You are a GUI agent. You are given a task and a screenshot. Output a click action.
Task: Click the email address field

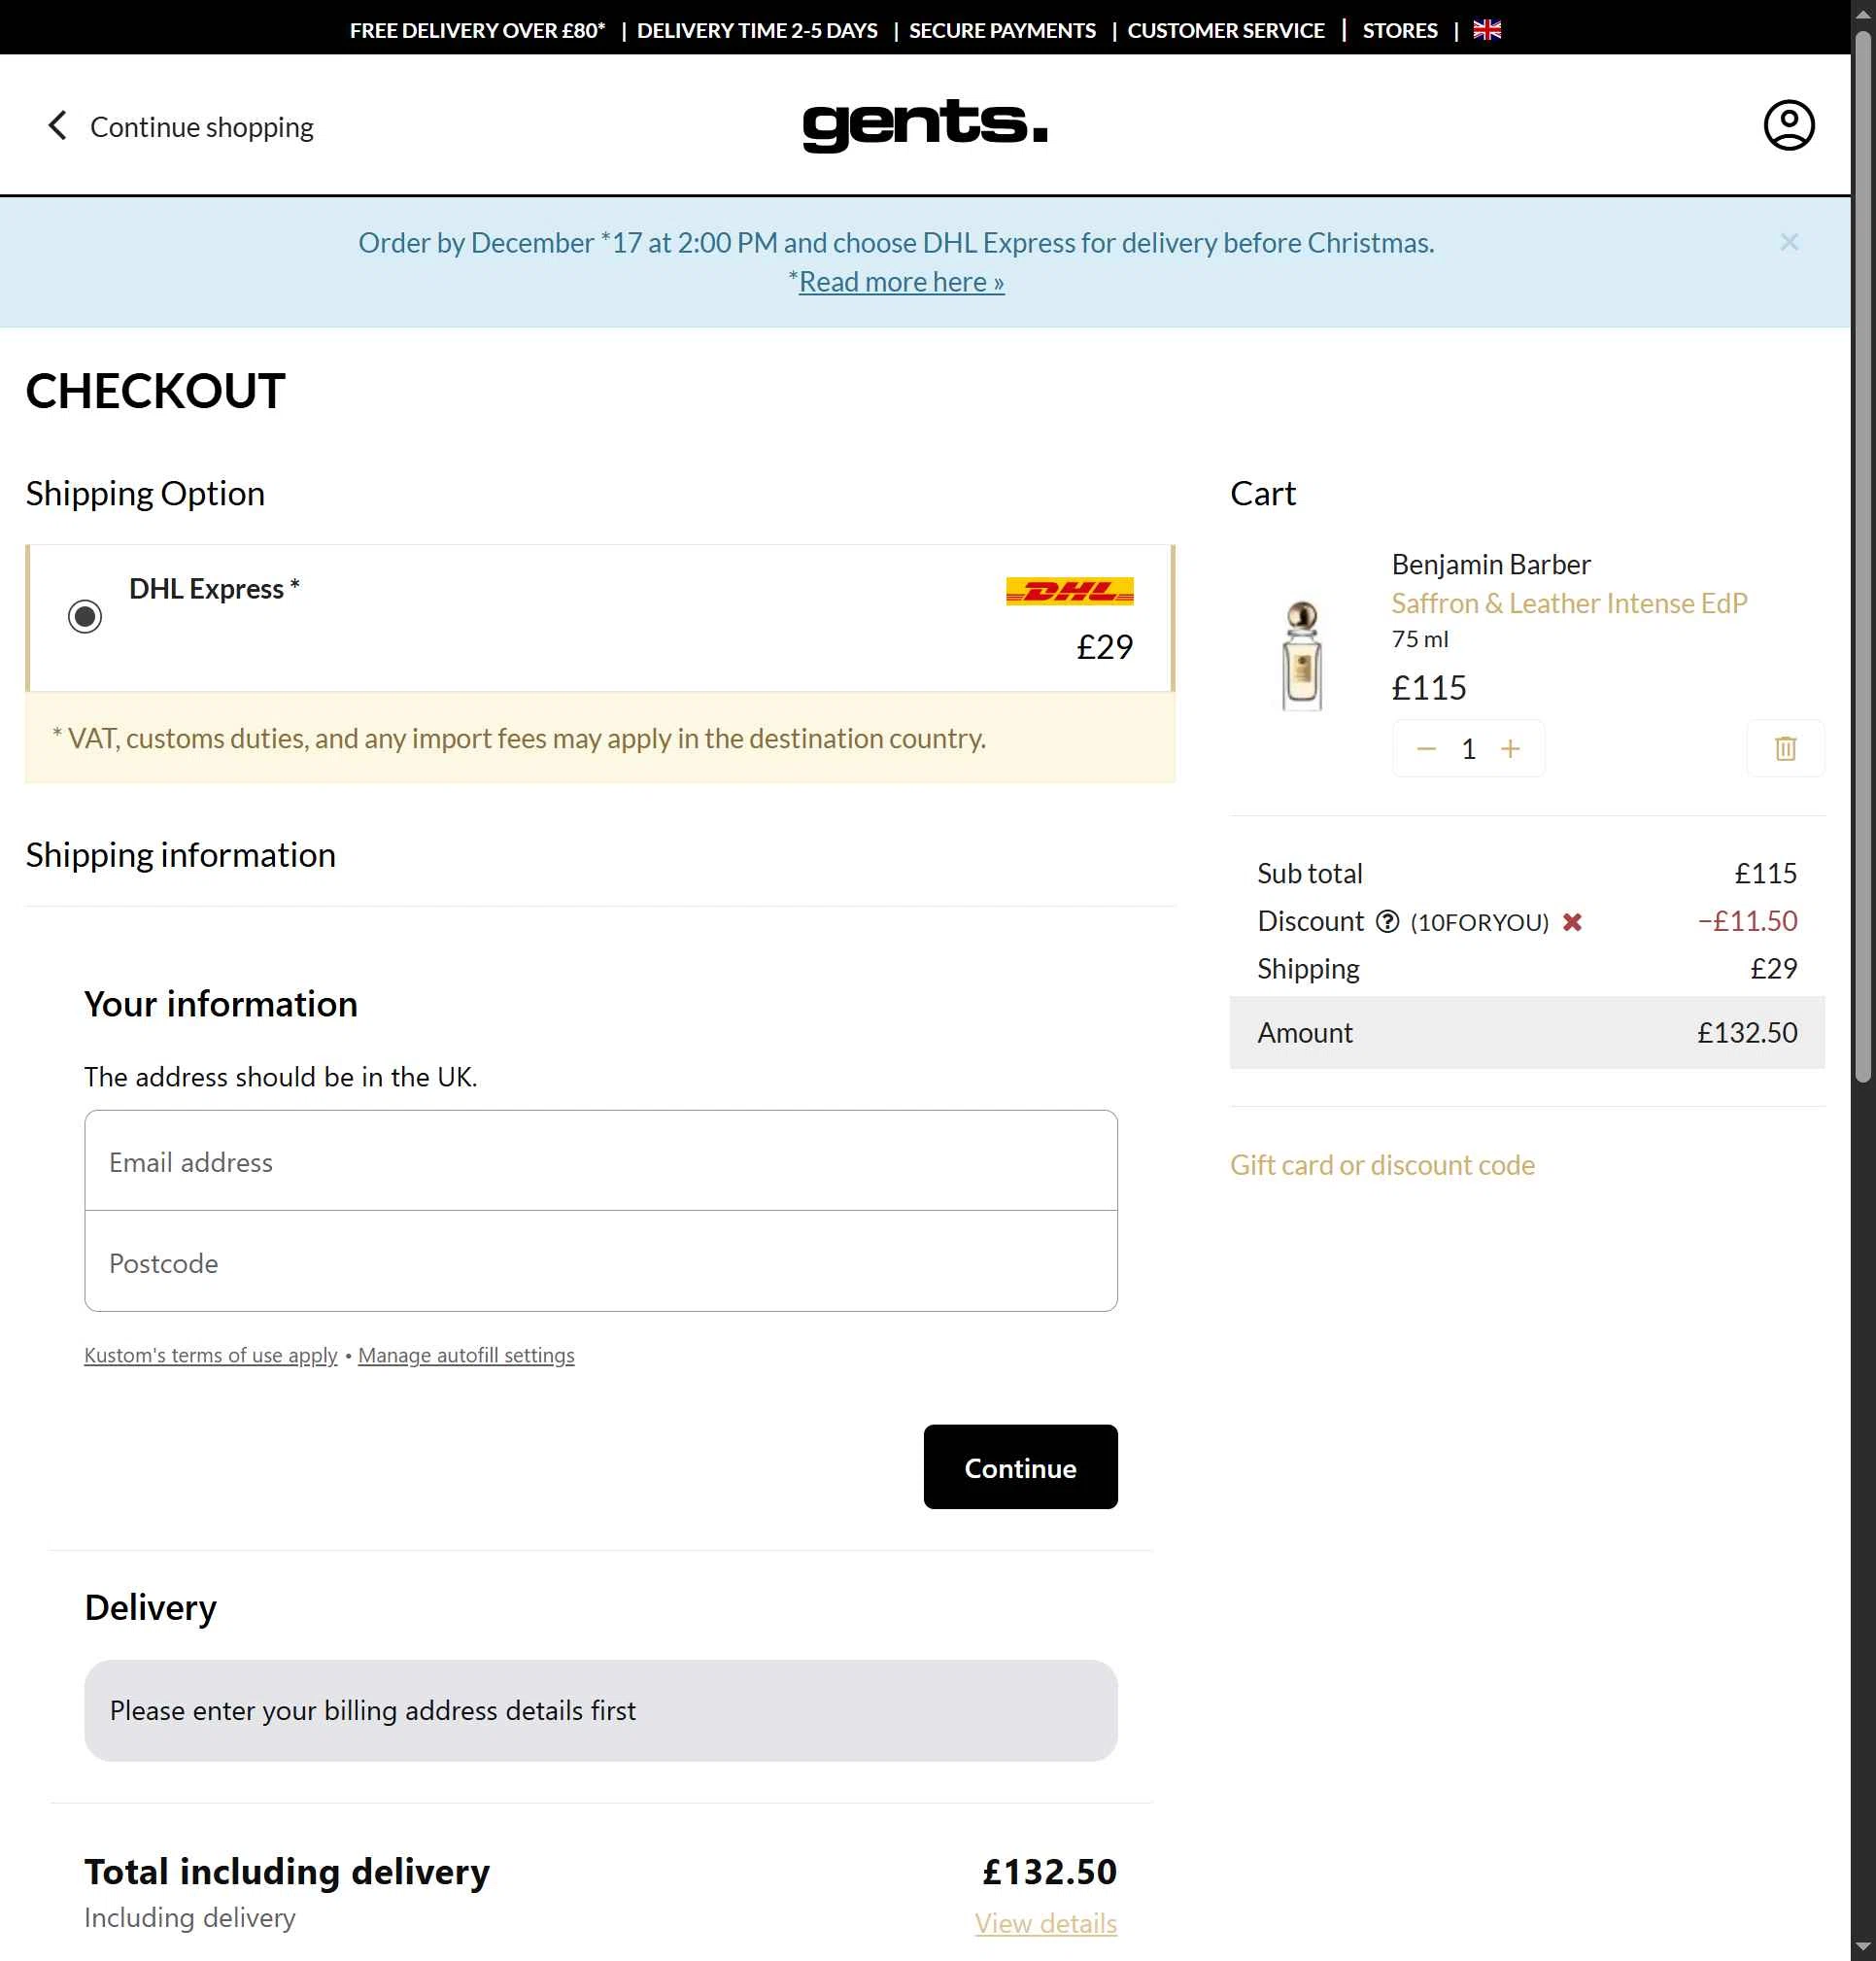pos(600,1161)
